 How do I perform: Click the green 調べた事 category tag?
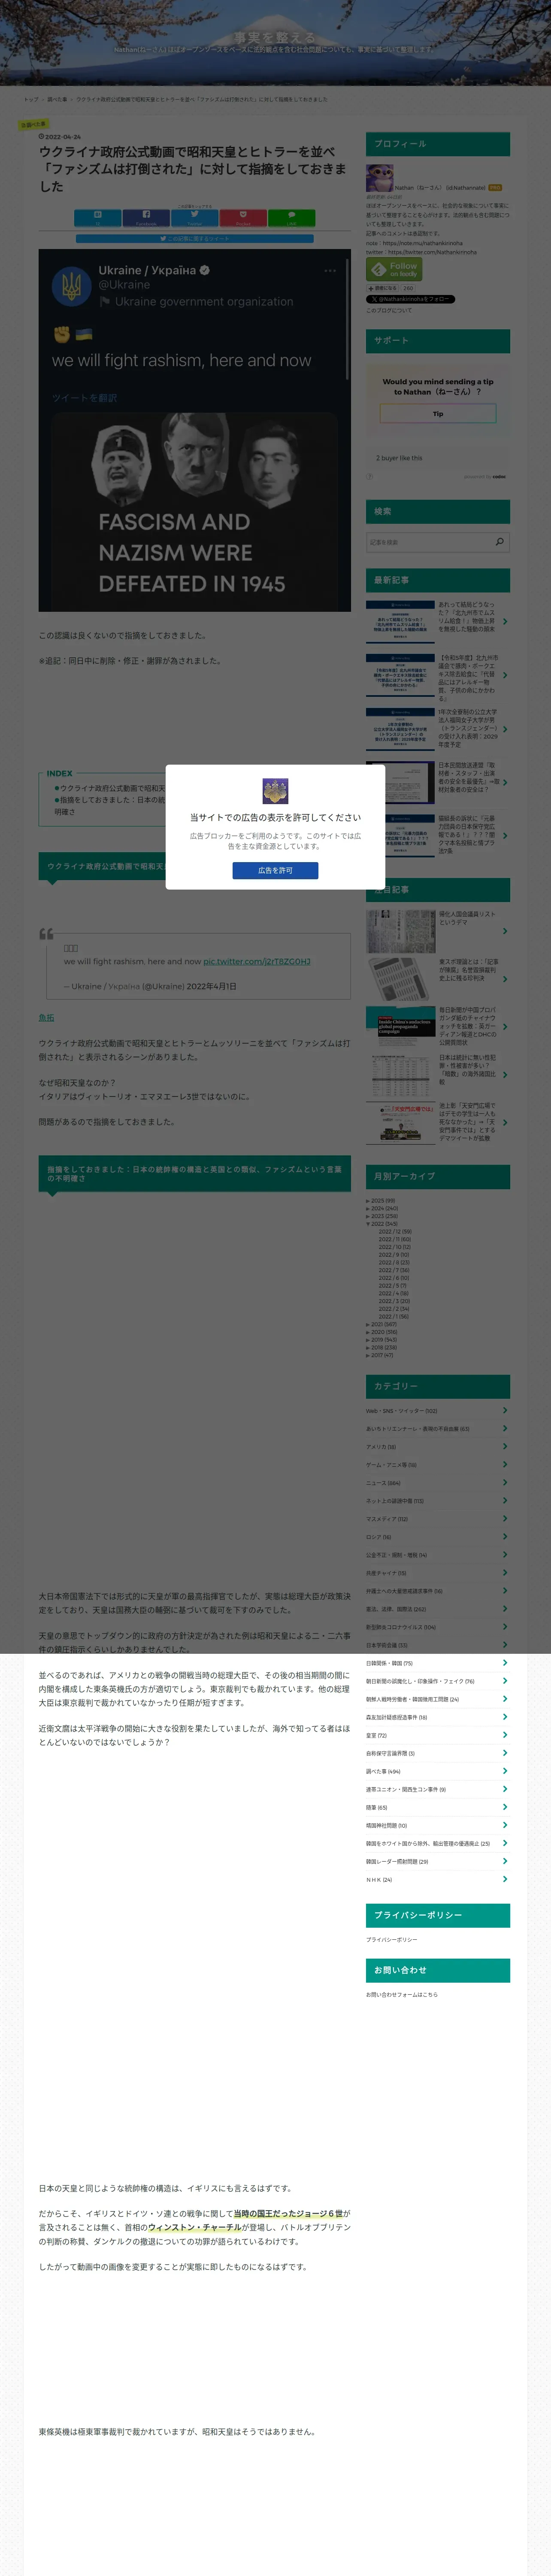(33, 125)
